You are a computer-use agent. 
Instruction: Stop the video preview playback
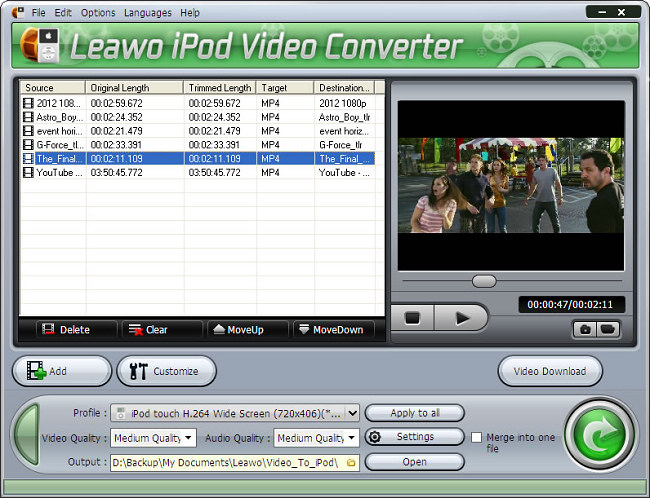click(x=412, y=318)
